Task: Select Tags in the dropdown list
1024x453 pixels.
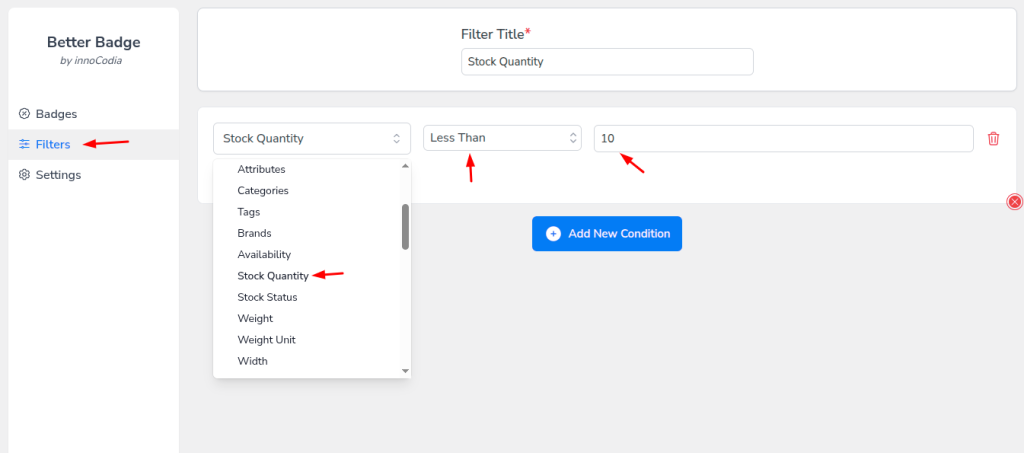Action: click(249, 212)
